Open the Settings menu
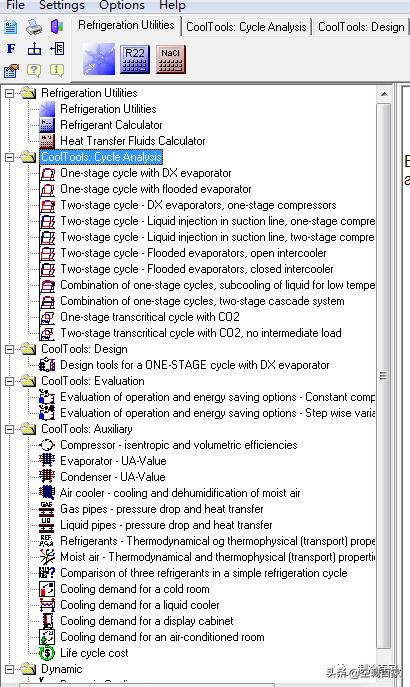Image resolution: width=410 pixels, height=687 pixels. click(x=62, y=5)
